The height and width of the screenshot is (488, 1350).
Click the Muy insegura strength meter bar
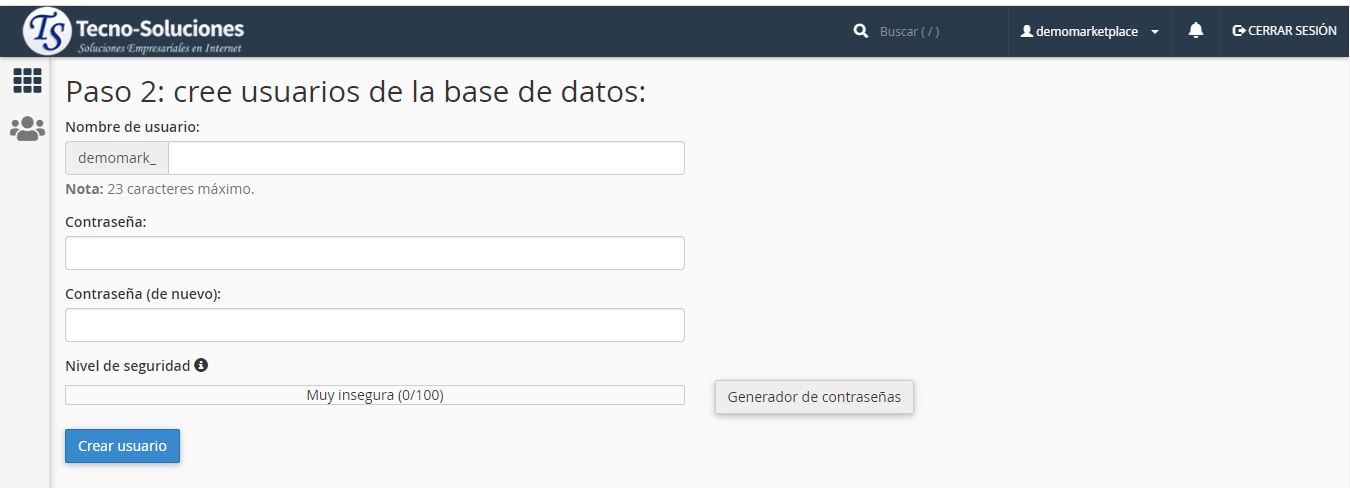point(374,395)
